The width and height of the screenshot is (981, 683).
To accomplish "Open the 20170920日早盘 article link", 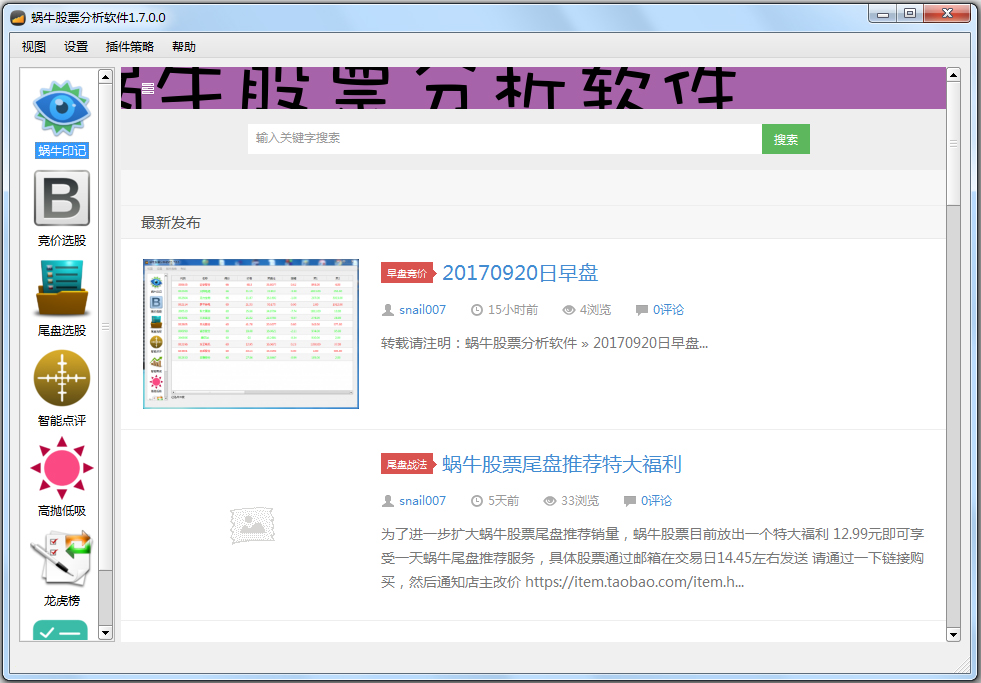I will coord(520,273).
